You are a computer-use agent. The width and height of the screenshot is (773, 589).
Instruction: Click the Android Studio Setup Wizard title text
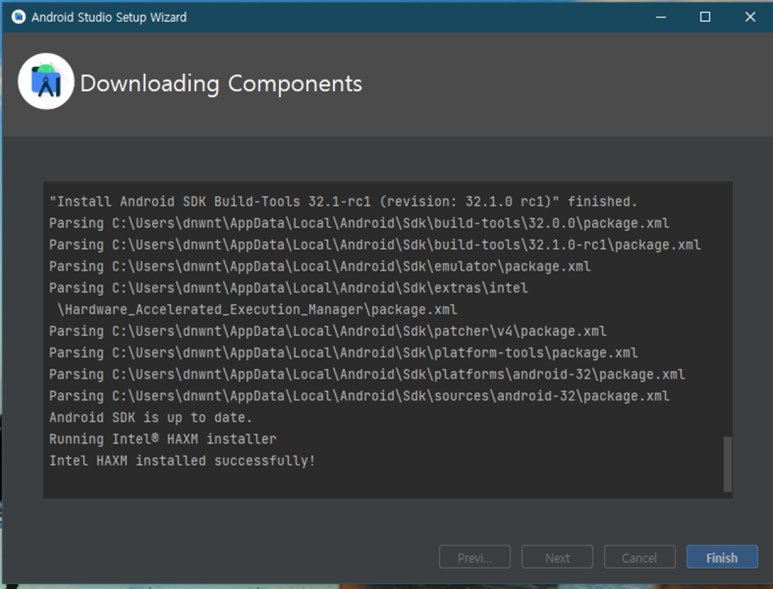coord(109,17)
